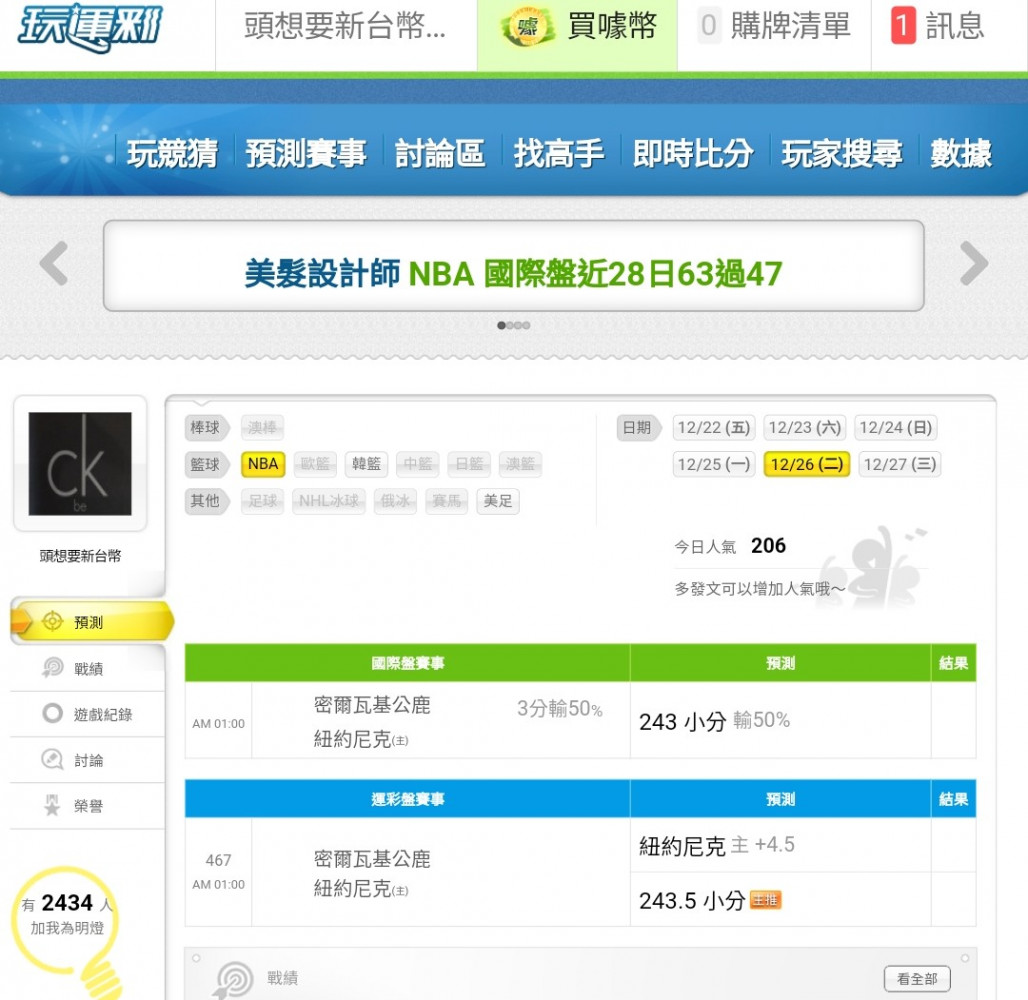1028x1000 pixels.
Task: Click the 243 小分 輸50% prediction
Action: pyautogui.click(x=715, y=721)
